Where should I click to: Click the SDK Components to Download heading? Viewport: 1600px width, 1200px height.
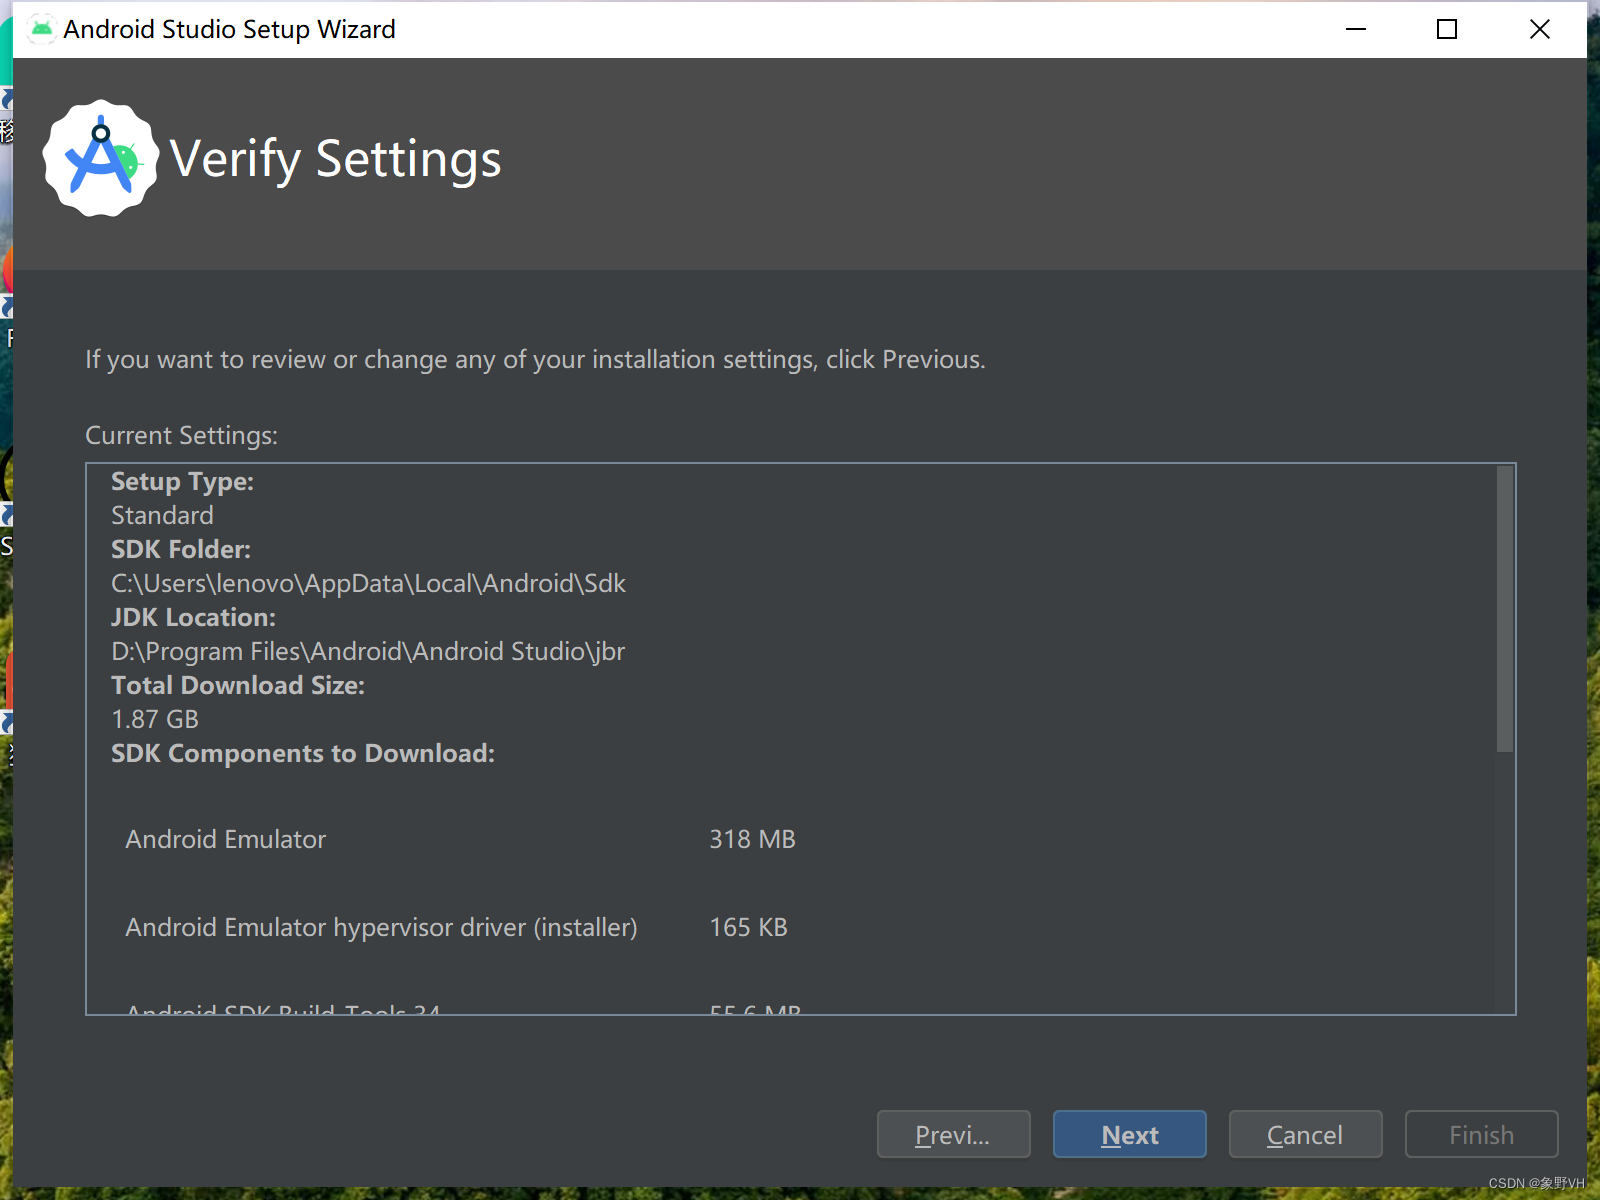click(303, 753)
